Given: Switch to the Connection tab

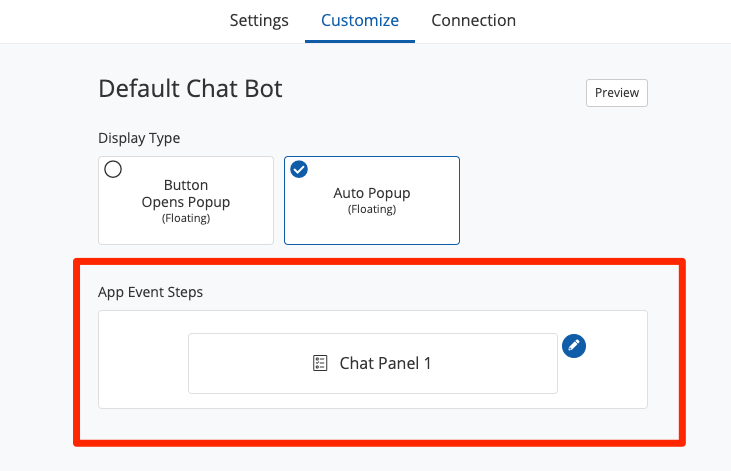Looking at the screenshot, I should coord(473,20).
